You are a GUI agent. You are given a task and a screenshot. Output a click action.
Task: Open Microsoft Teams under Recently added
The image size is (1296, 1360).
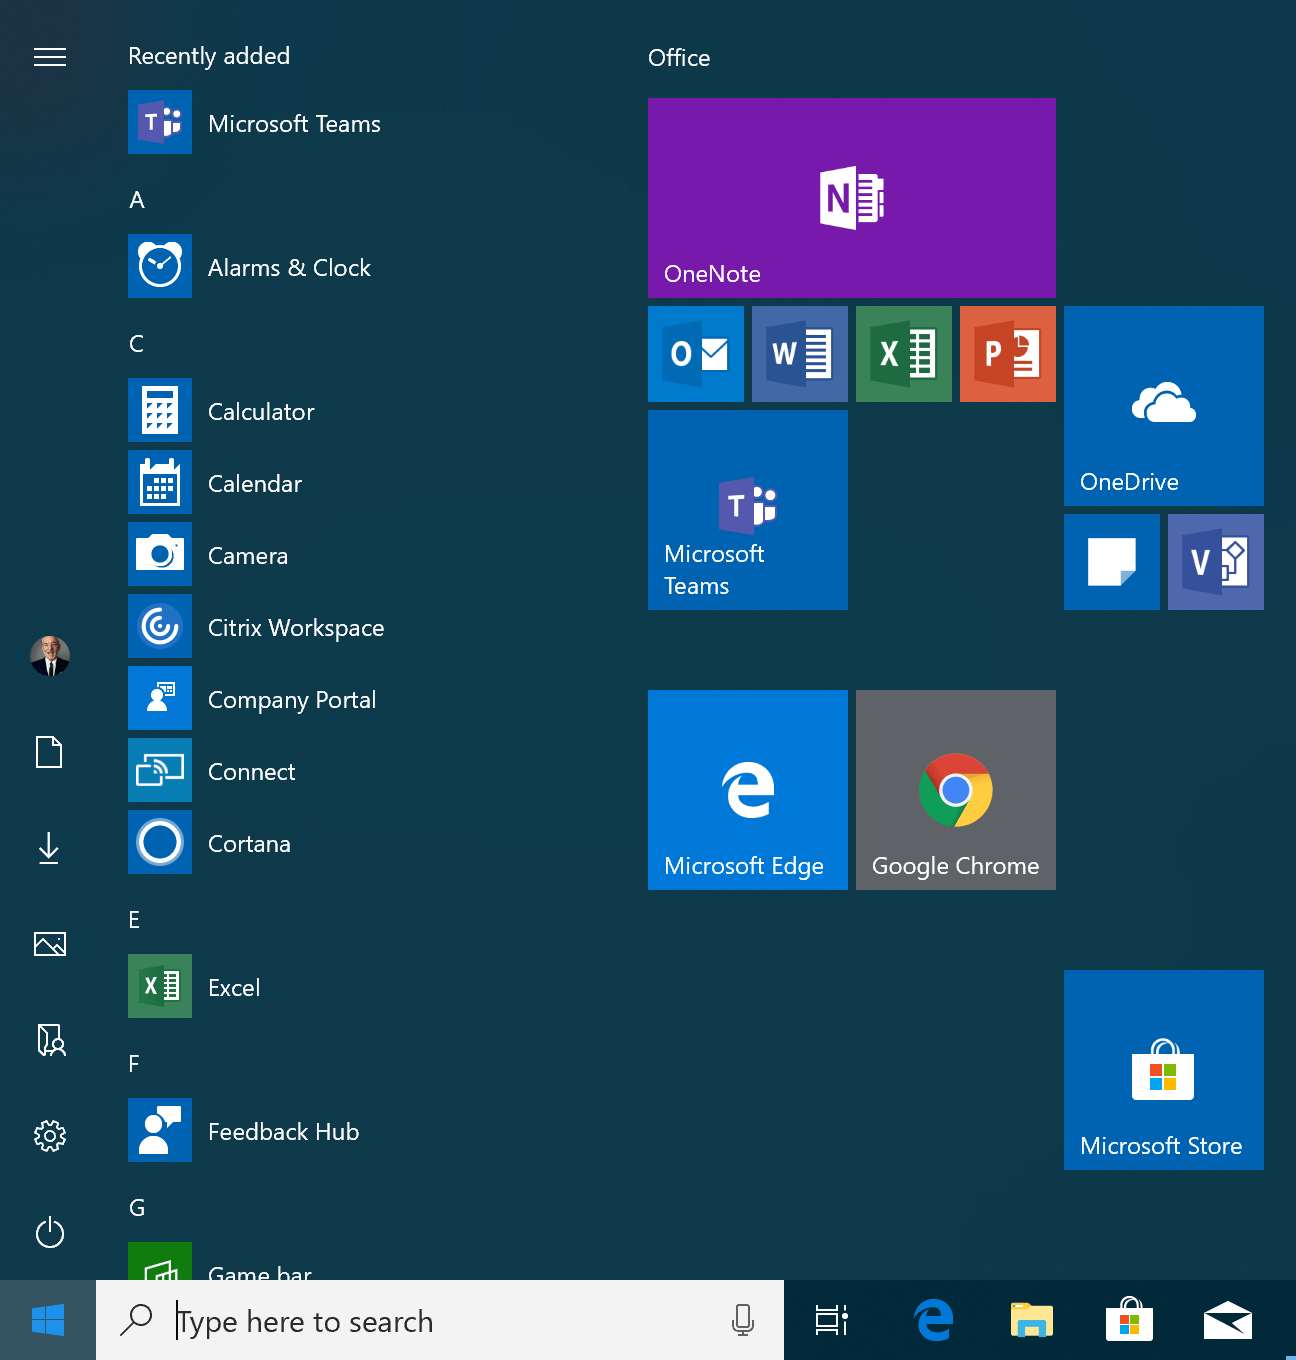[x=160, y=122]
